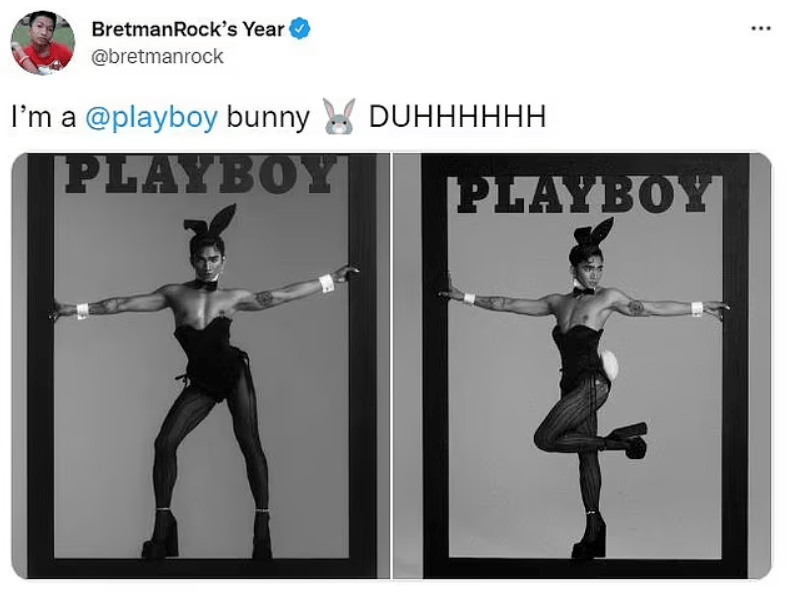Open the @playboy mention link
789x597 pixels.
click(151, 117)
